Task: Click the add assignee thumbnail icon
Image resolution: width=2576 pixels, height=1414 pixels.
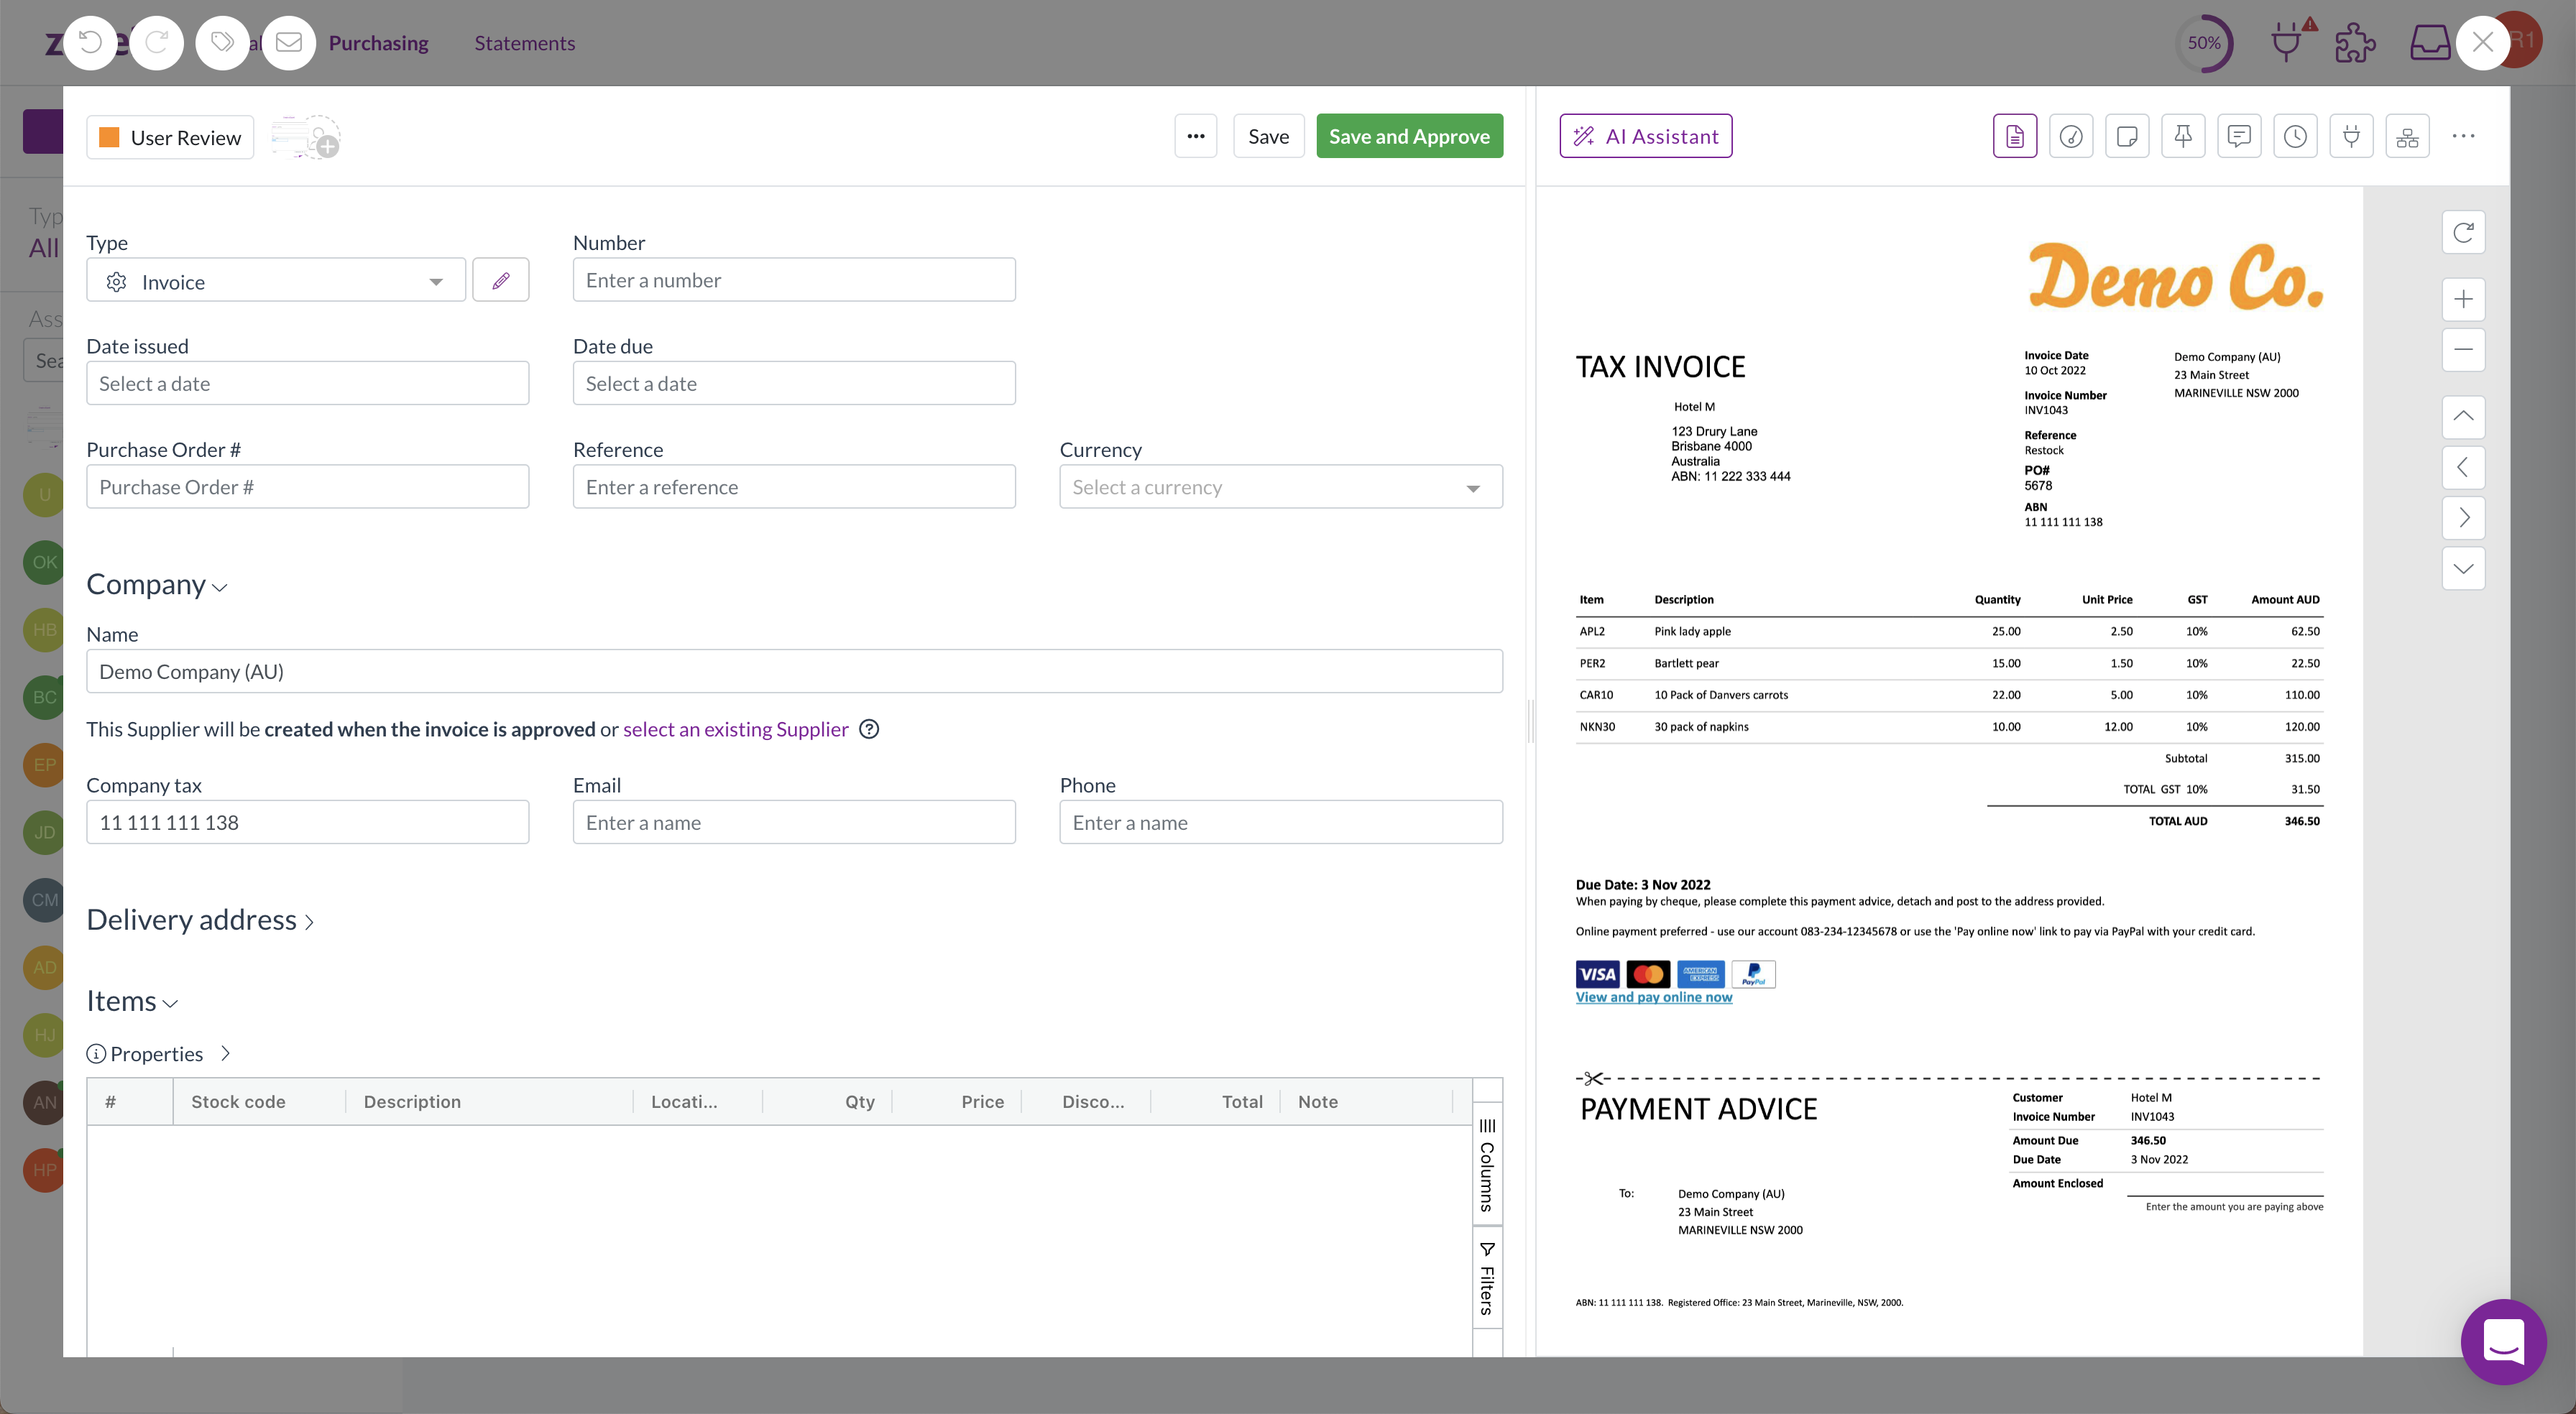Action: click(306, 137)
